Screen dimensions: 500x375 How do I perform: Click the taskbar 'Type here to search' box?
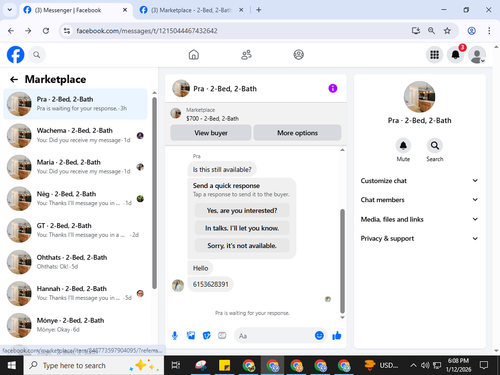click(94, 366)
